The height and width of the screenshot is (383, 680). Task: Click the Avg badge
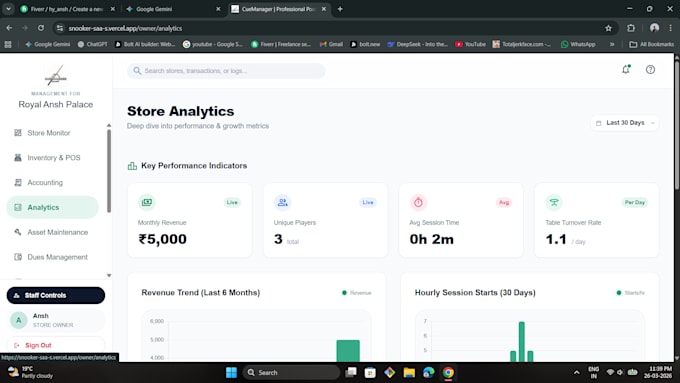point(503,202)
